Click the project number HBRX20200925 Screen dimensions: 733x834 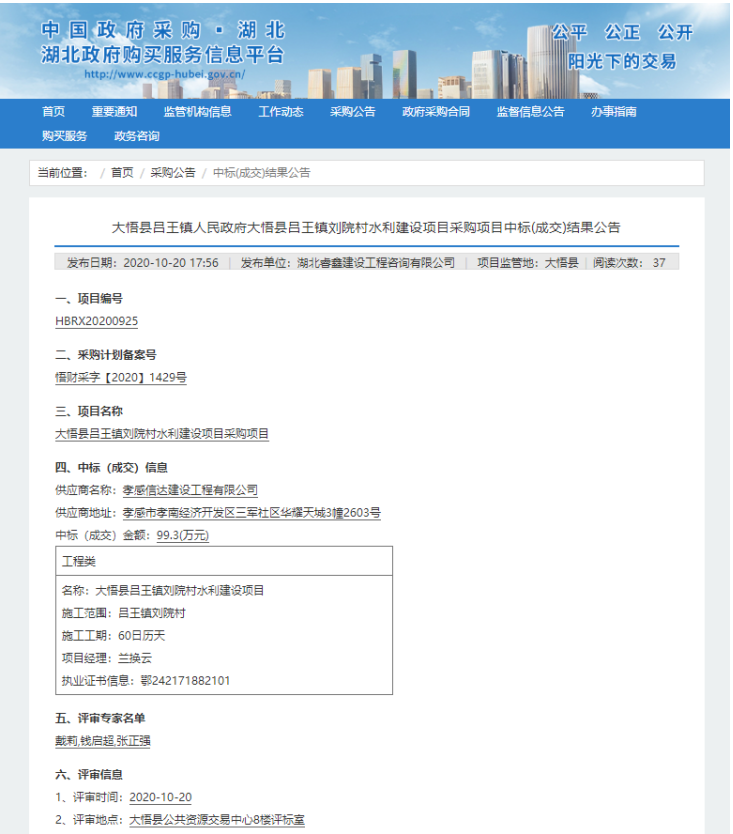click(x=97, y=322)
